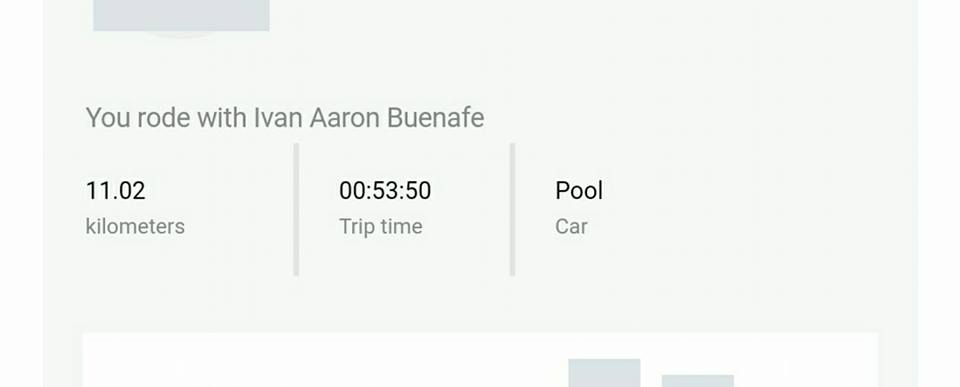Click the Pool ride type

(x=579, y=190)
